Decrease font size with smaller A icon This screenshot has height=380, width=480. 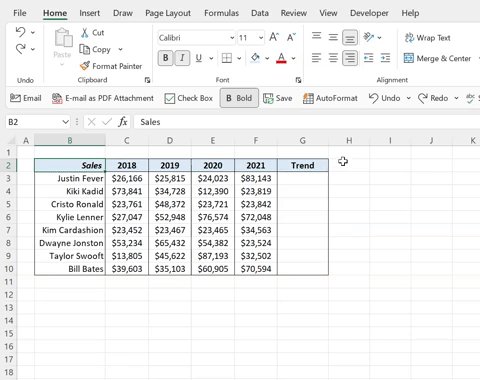tap(291, 37)
